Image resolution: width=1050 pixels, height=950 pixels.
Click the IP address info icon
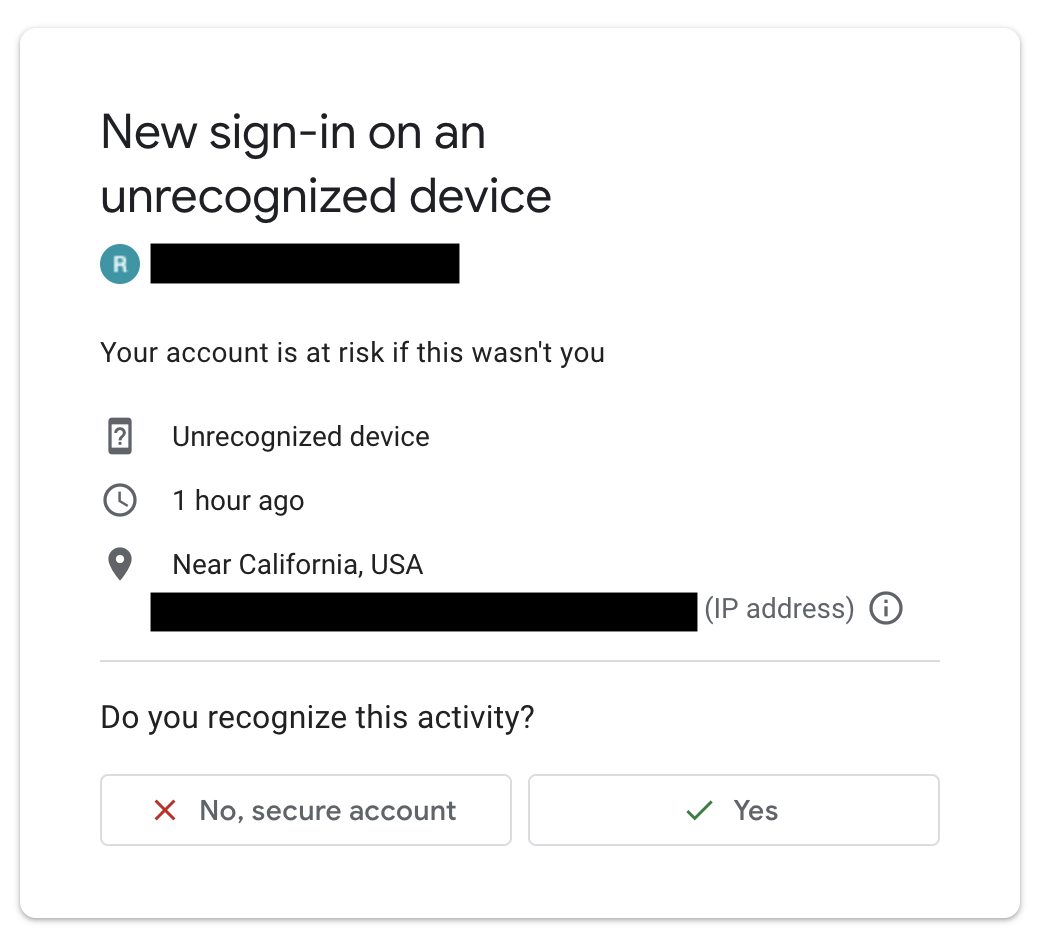(x=885, y=609)
